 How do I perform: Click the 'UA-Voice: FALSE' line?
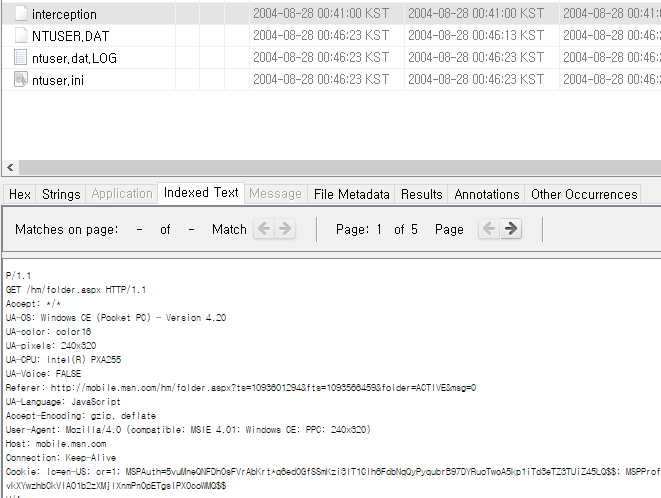(x=43, y=374)
